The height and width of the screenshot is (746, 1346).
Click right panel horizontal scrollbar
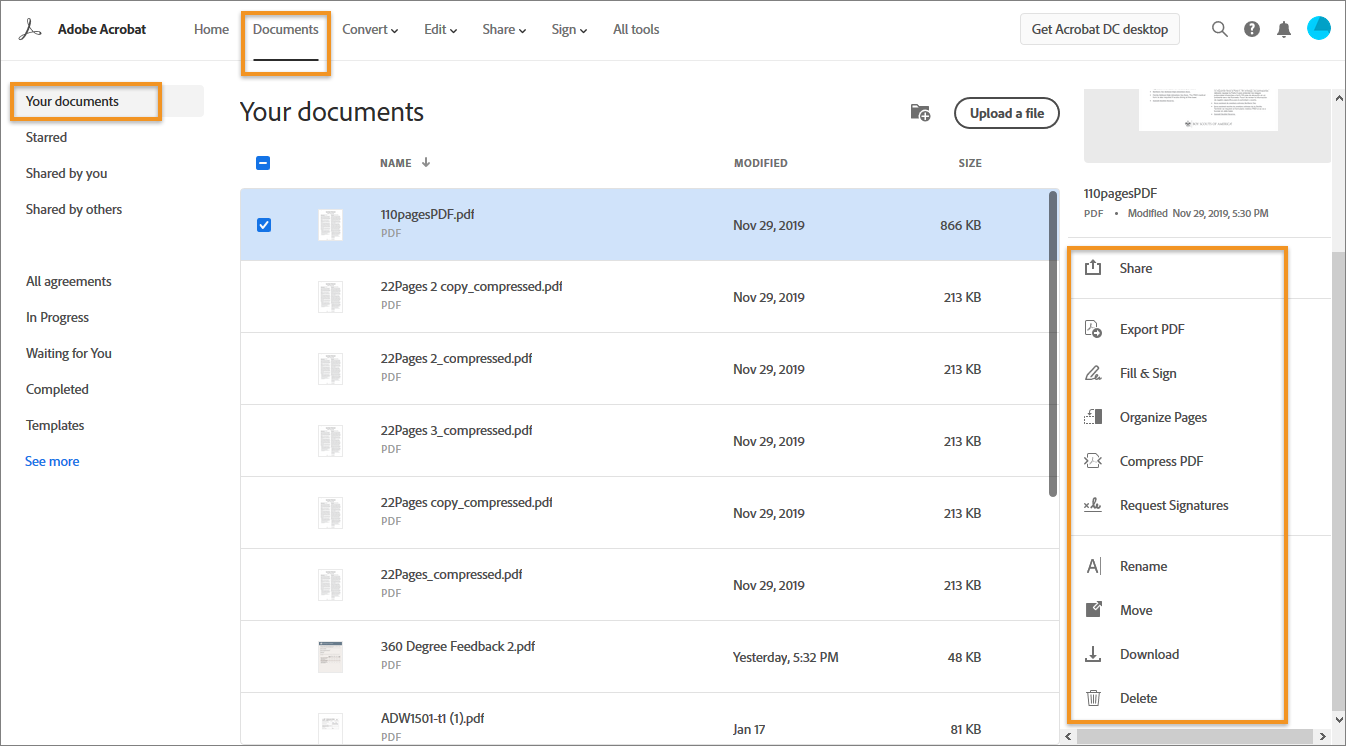(x=1197, y=736)
